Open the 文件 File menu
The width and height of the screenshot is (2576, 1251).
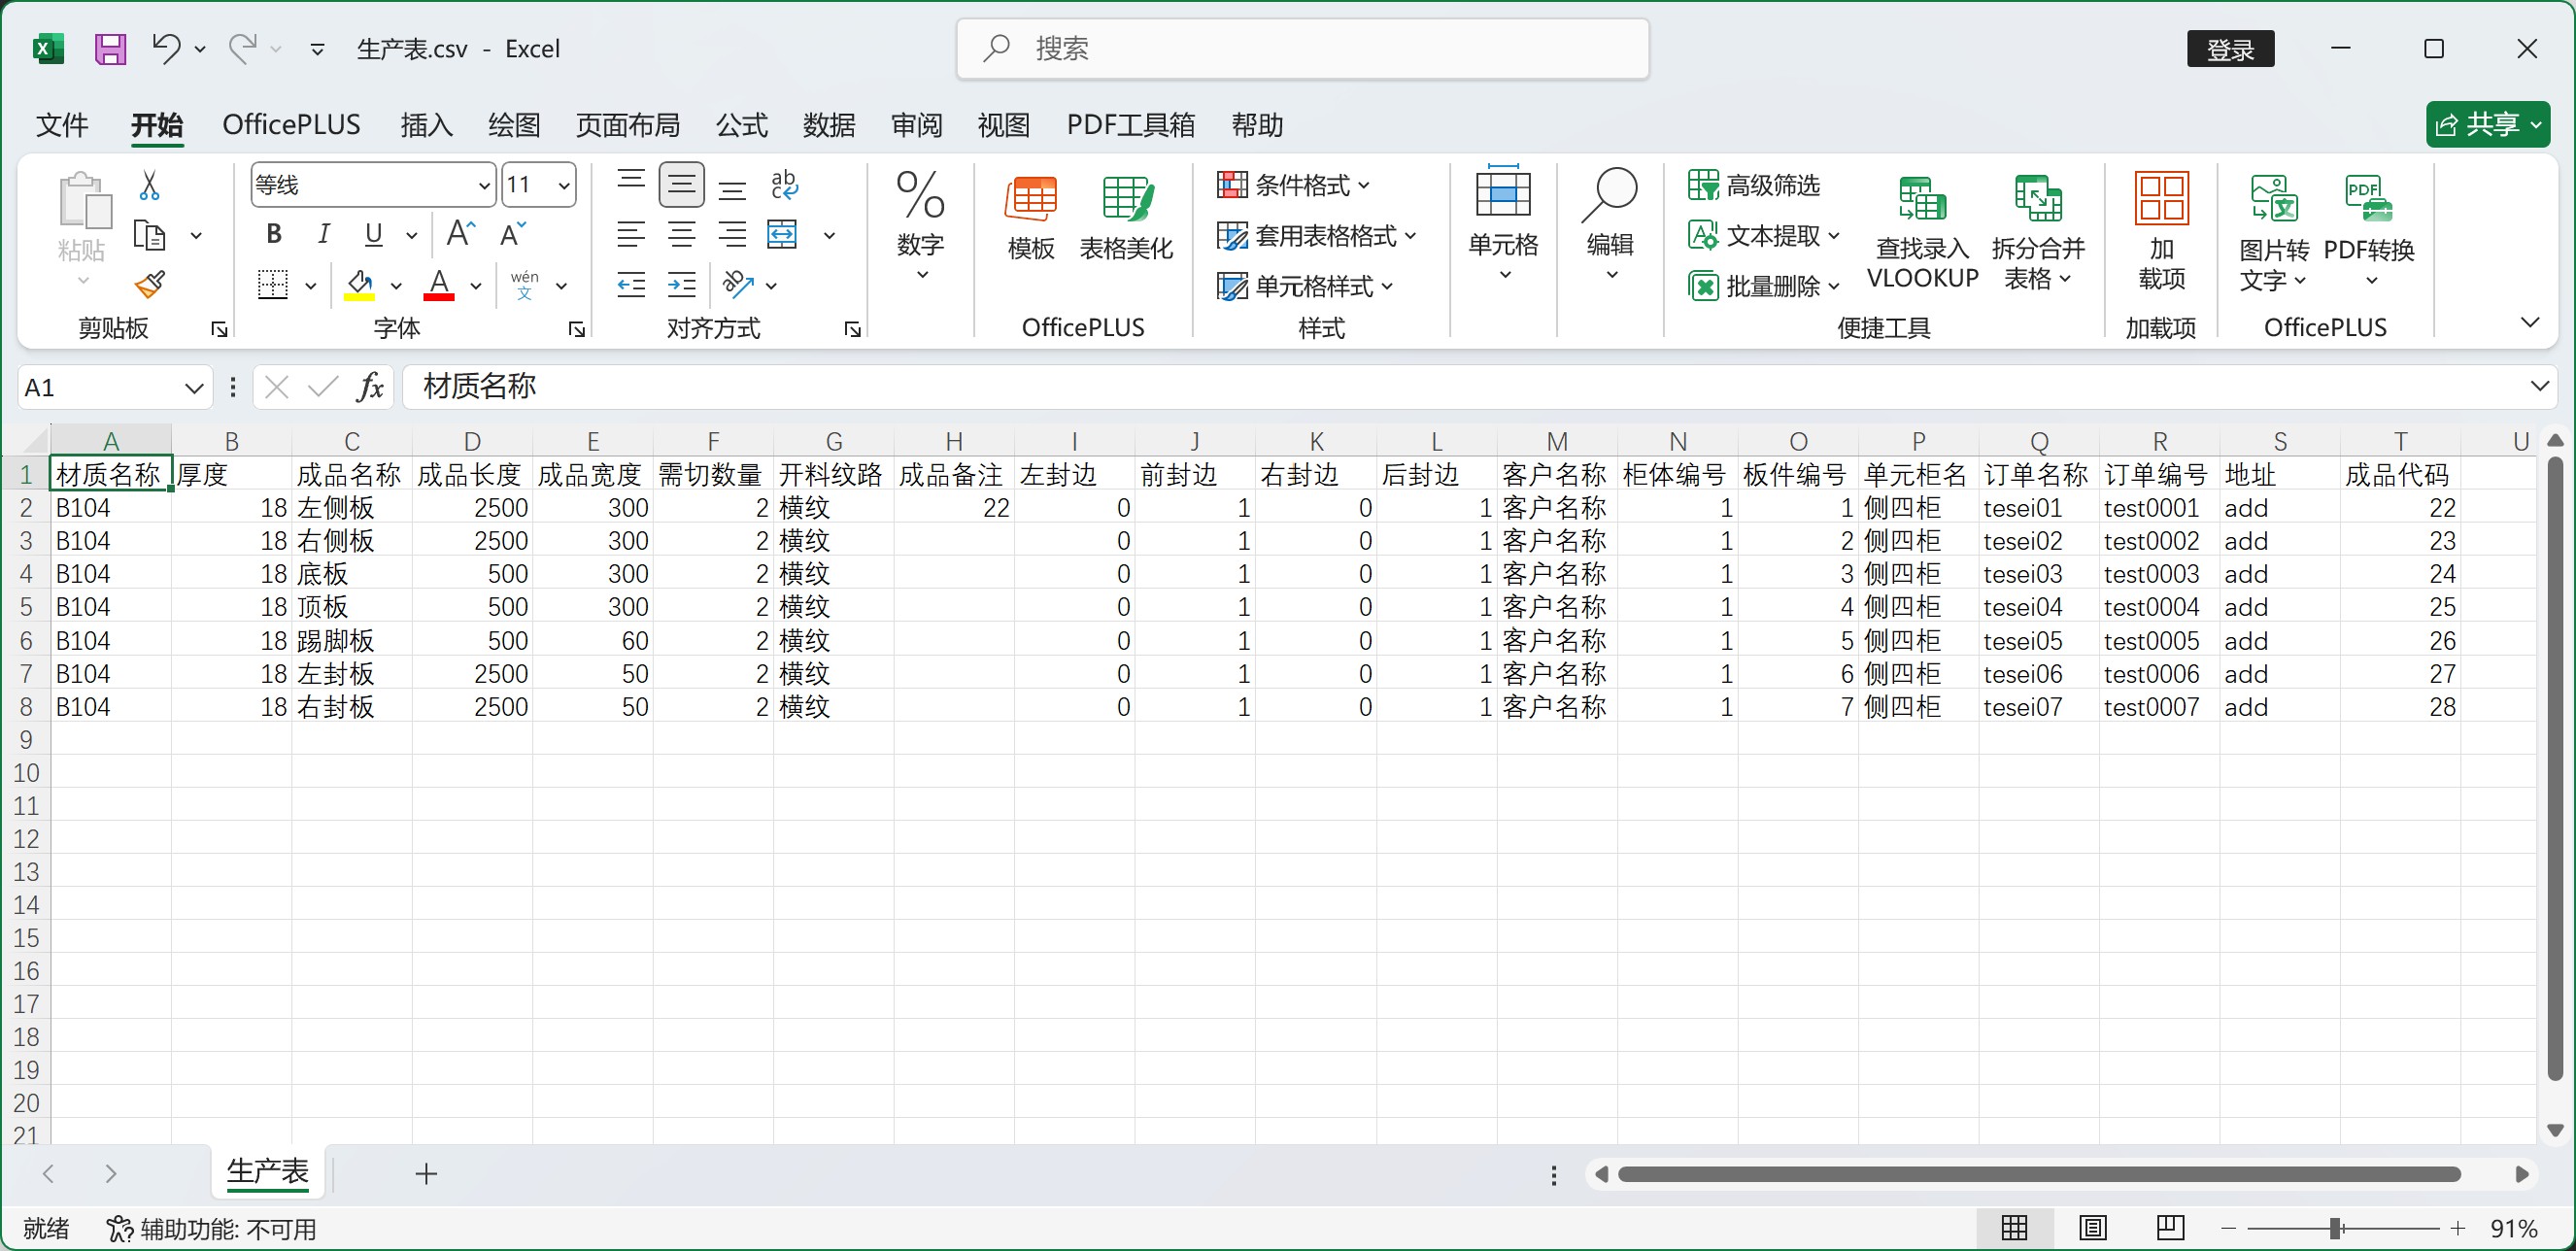tap(62, 125)
